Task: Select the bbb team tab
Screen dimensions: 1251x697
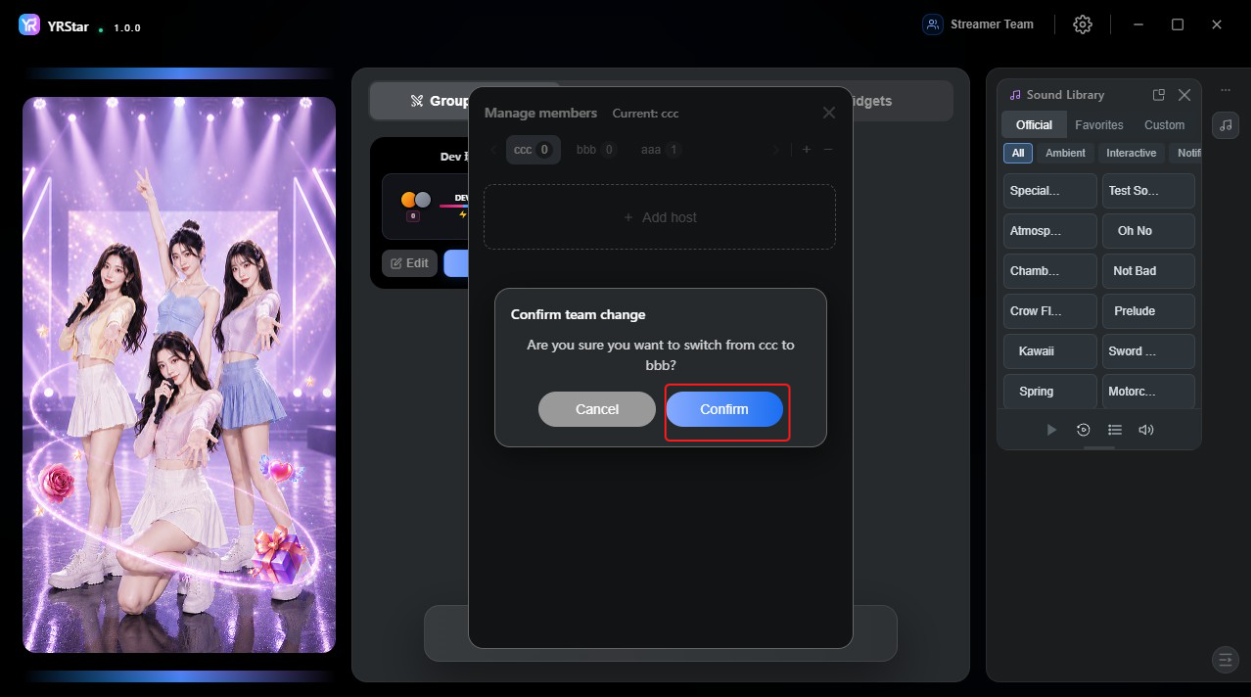Action: [x=596, y=150]
